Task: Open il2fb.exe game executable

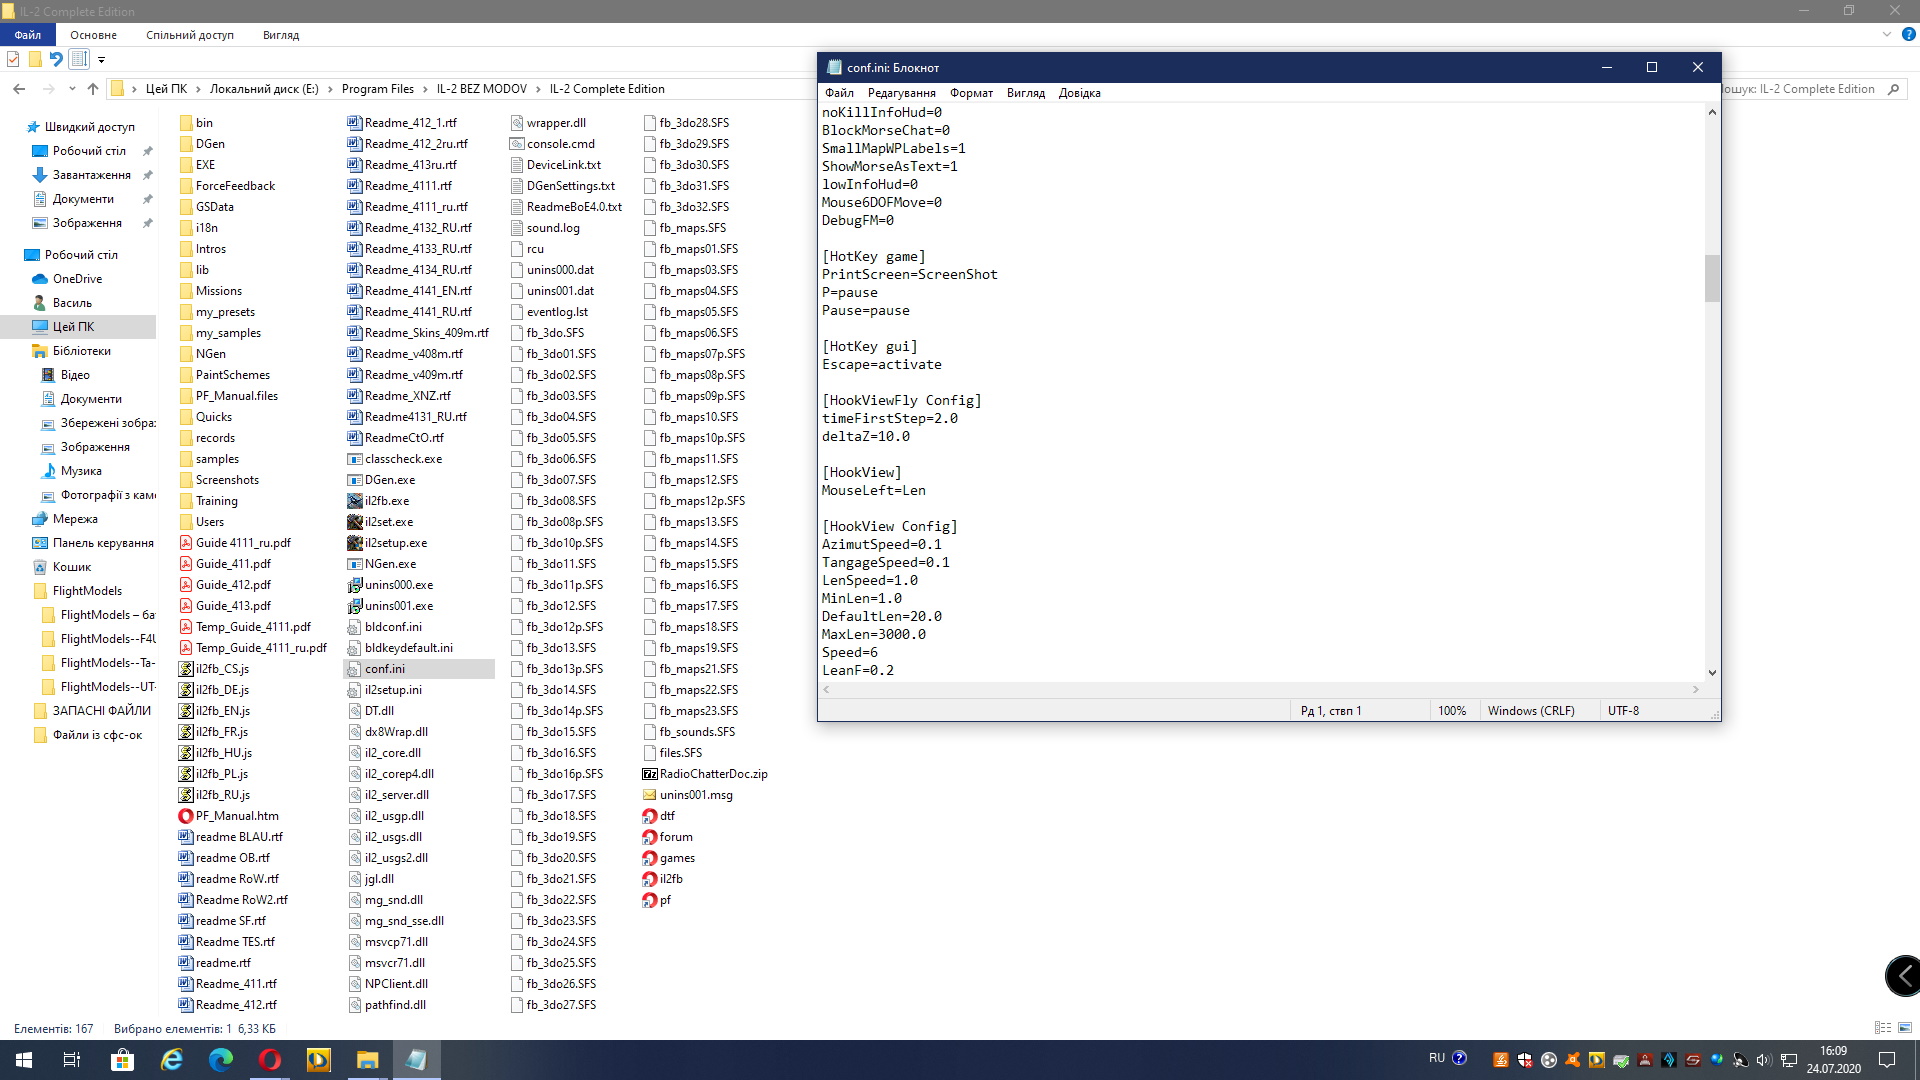Action: [x=386, y=501]
